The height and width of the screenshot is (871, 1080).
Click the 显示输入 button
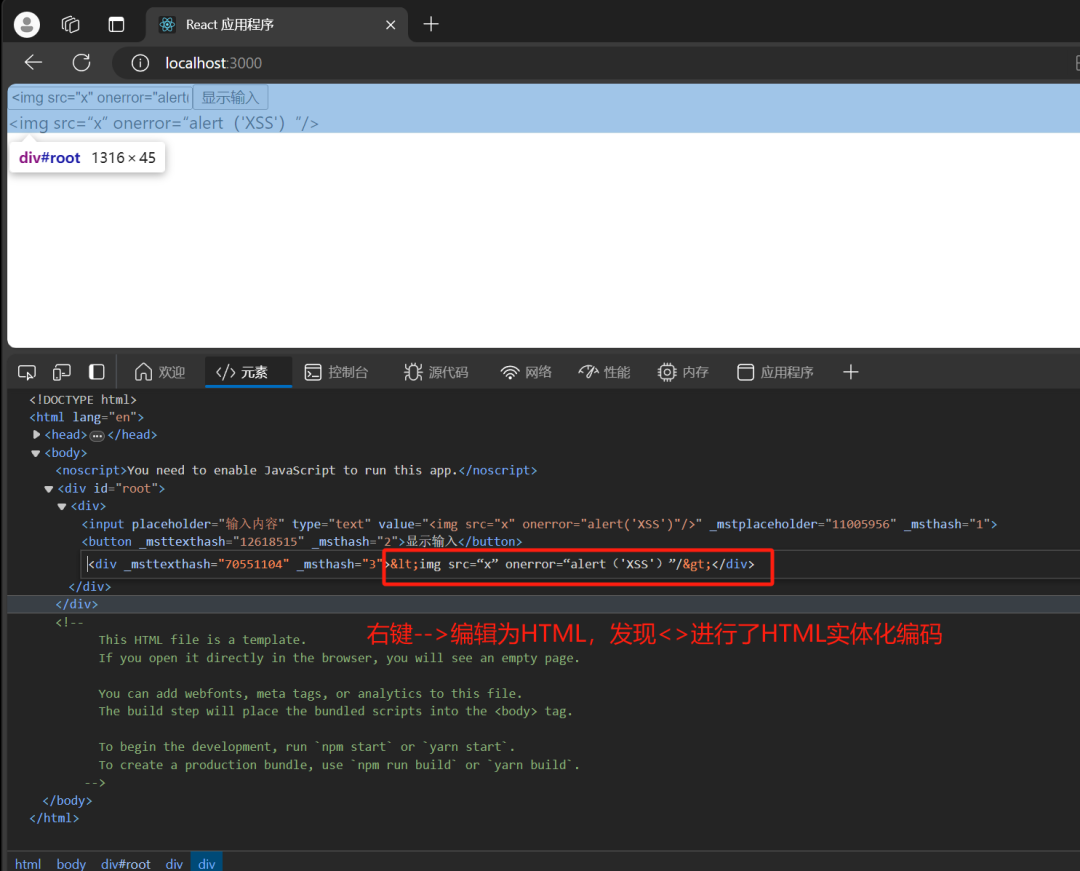(x=230, y=97)
